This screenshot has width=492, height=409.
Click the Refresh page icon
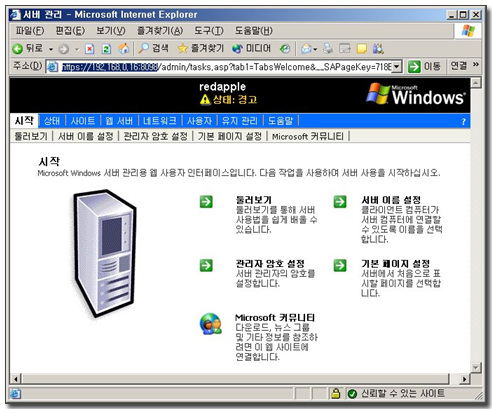(106, 49)
